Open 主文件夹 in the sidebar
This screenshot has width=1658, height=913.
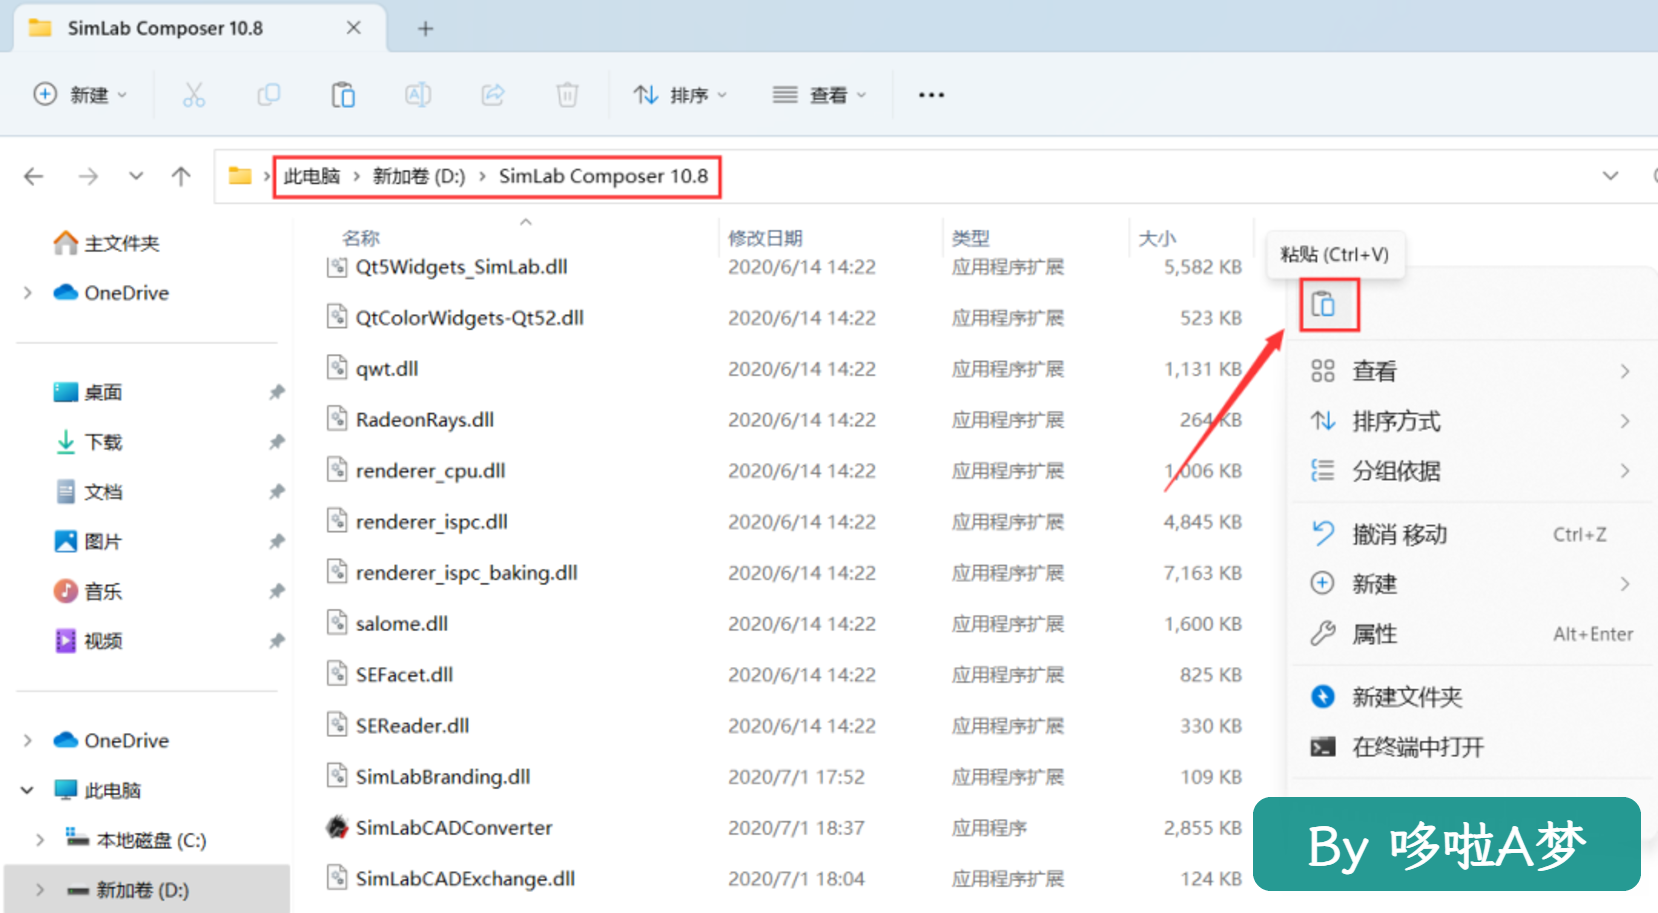coord(107,243)
